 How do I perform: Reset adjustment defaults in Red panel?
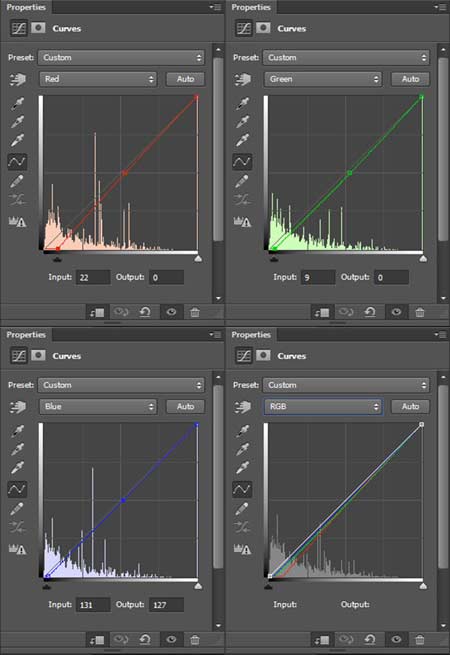pos(145,312)
